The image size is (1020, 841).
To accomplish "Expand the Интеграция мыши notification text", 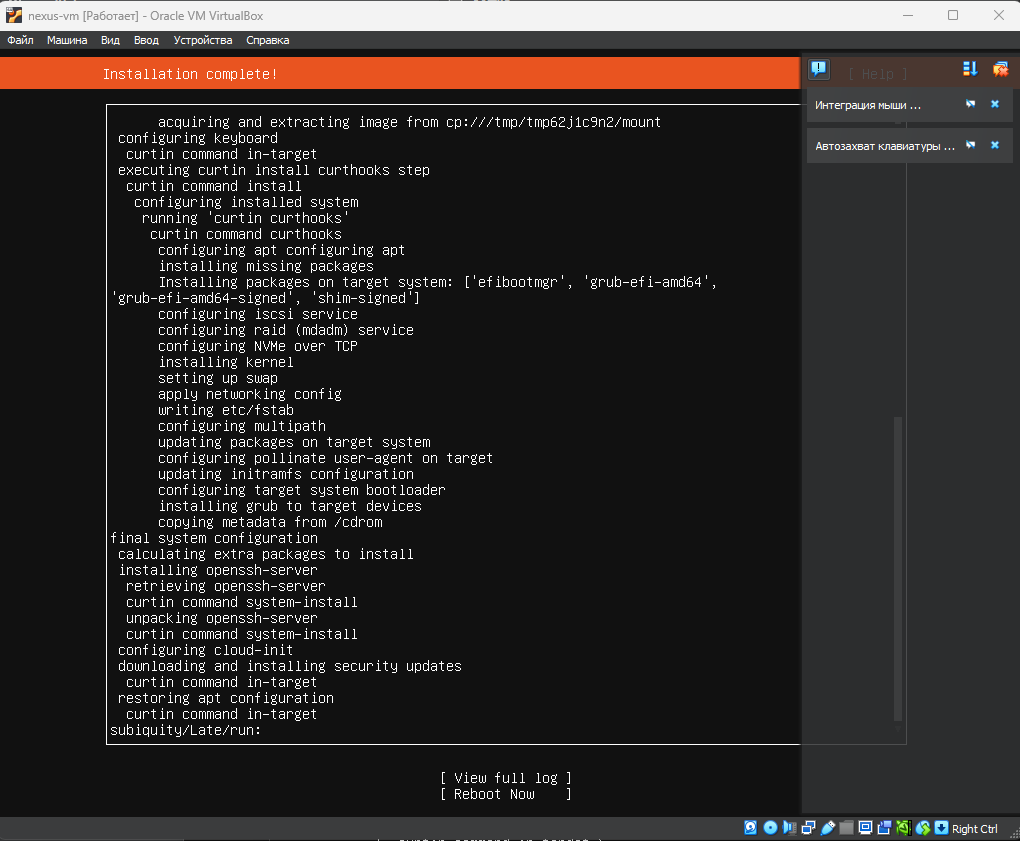I will (x=868, y=105).
